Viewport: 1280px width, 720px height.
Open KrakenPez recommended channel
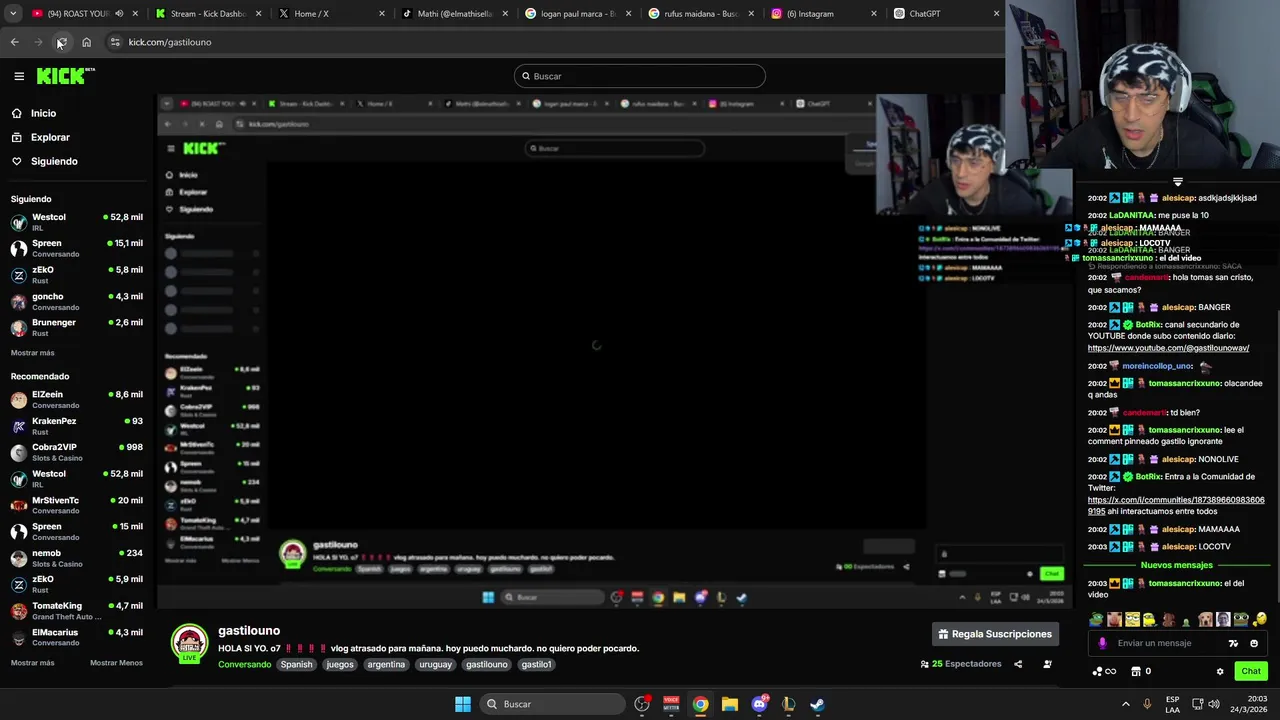coord(76,426)
